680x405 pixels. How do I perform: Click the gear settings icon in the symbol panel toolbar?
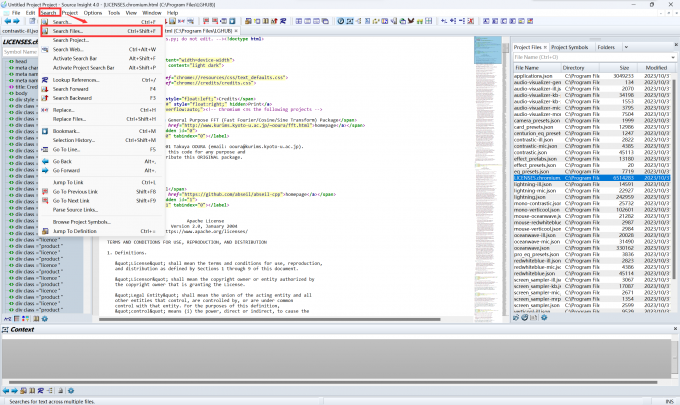[x=44, y=319]
